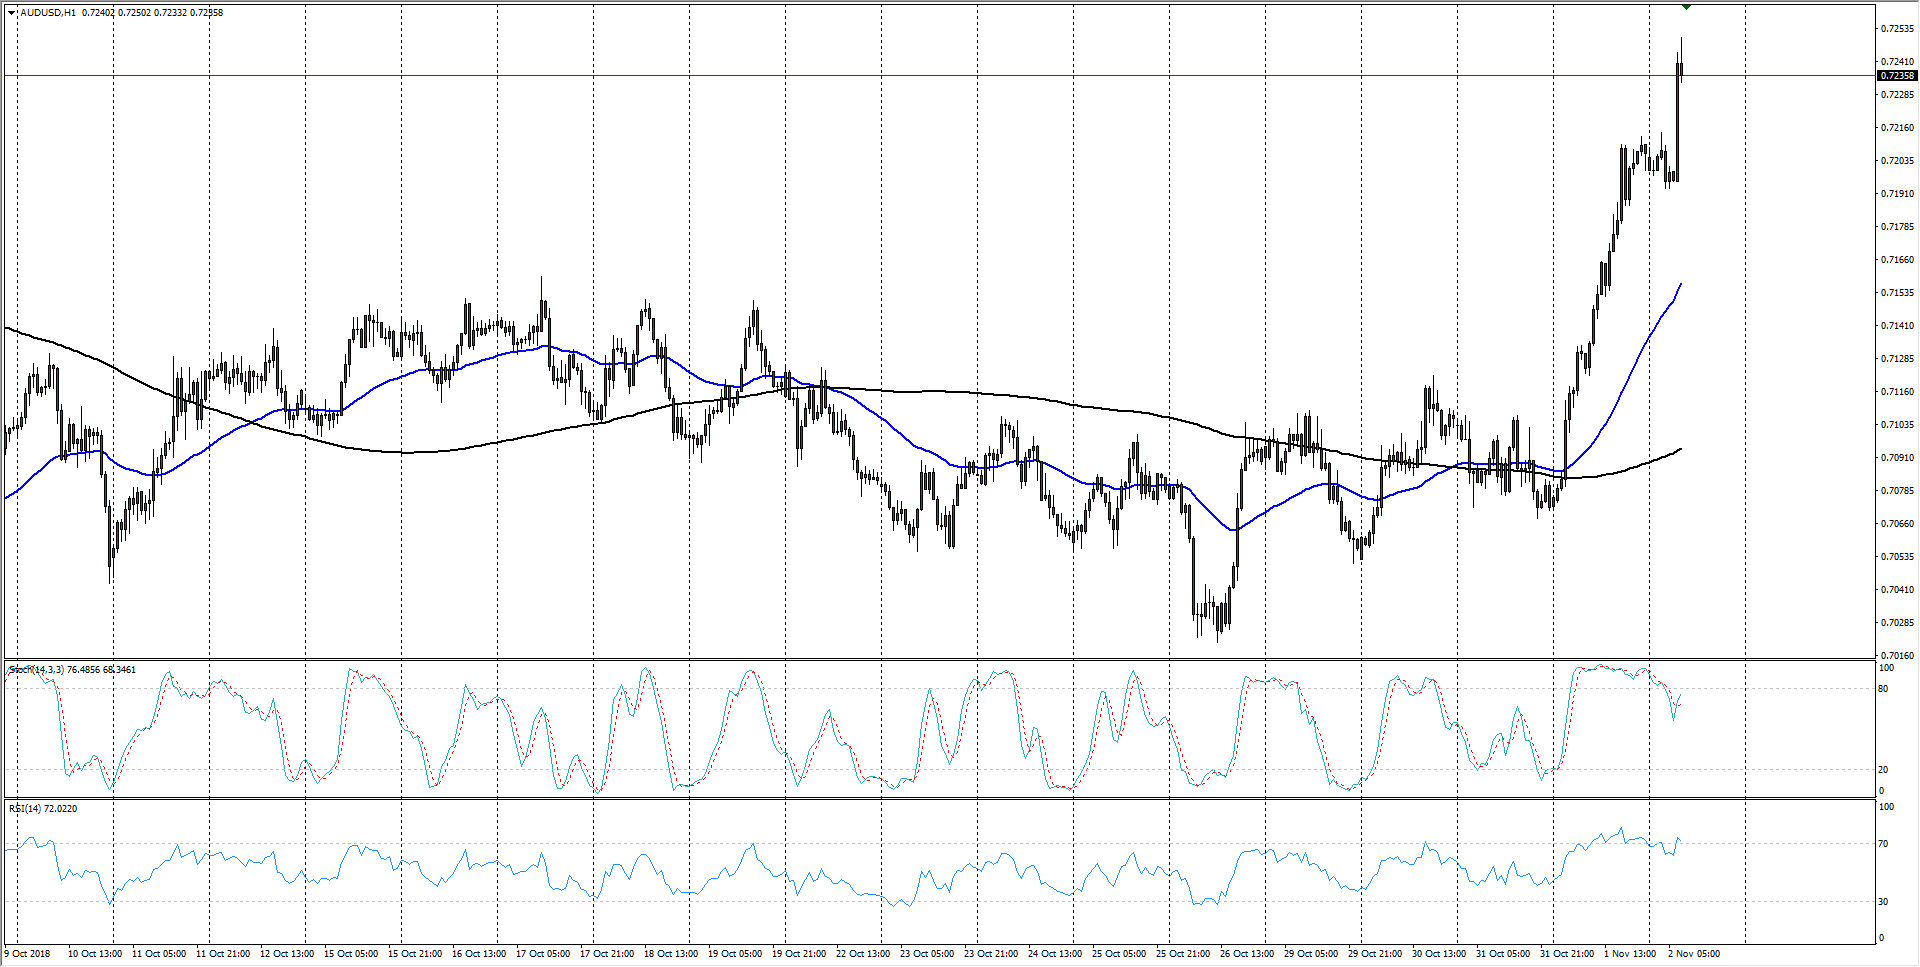Click the green chart shift triangle marker

pos(1686,7)
